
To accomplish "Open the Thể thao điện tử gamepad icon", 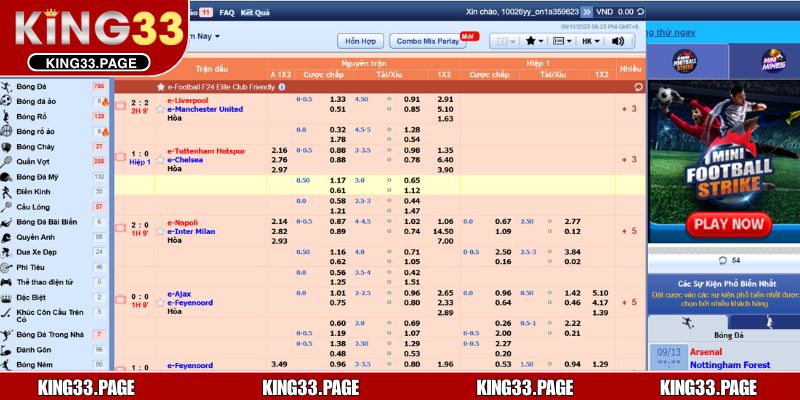I will pos(6,282).
